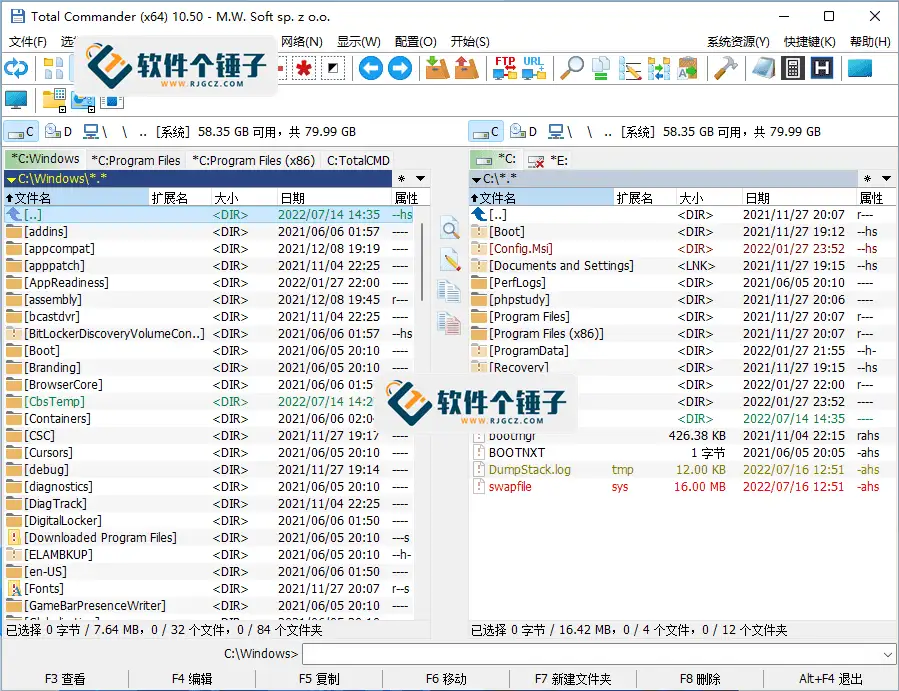Click left panel favorites asterisk button
The height and width of the screenshot is (691, 899).
coord(401,178)
